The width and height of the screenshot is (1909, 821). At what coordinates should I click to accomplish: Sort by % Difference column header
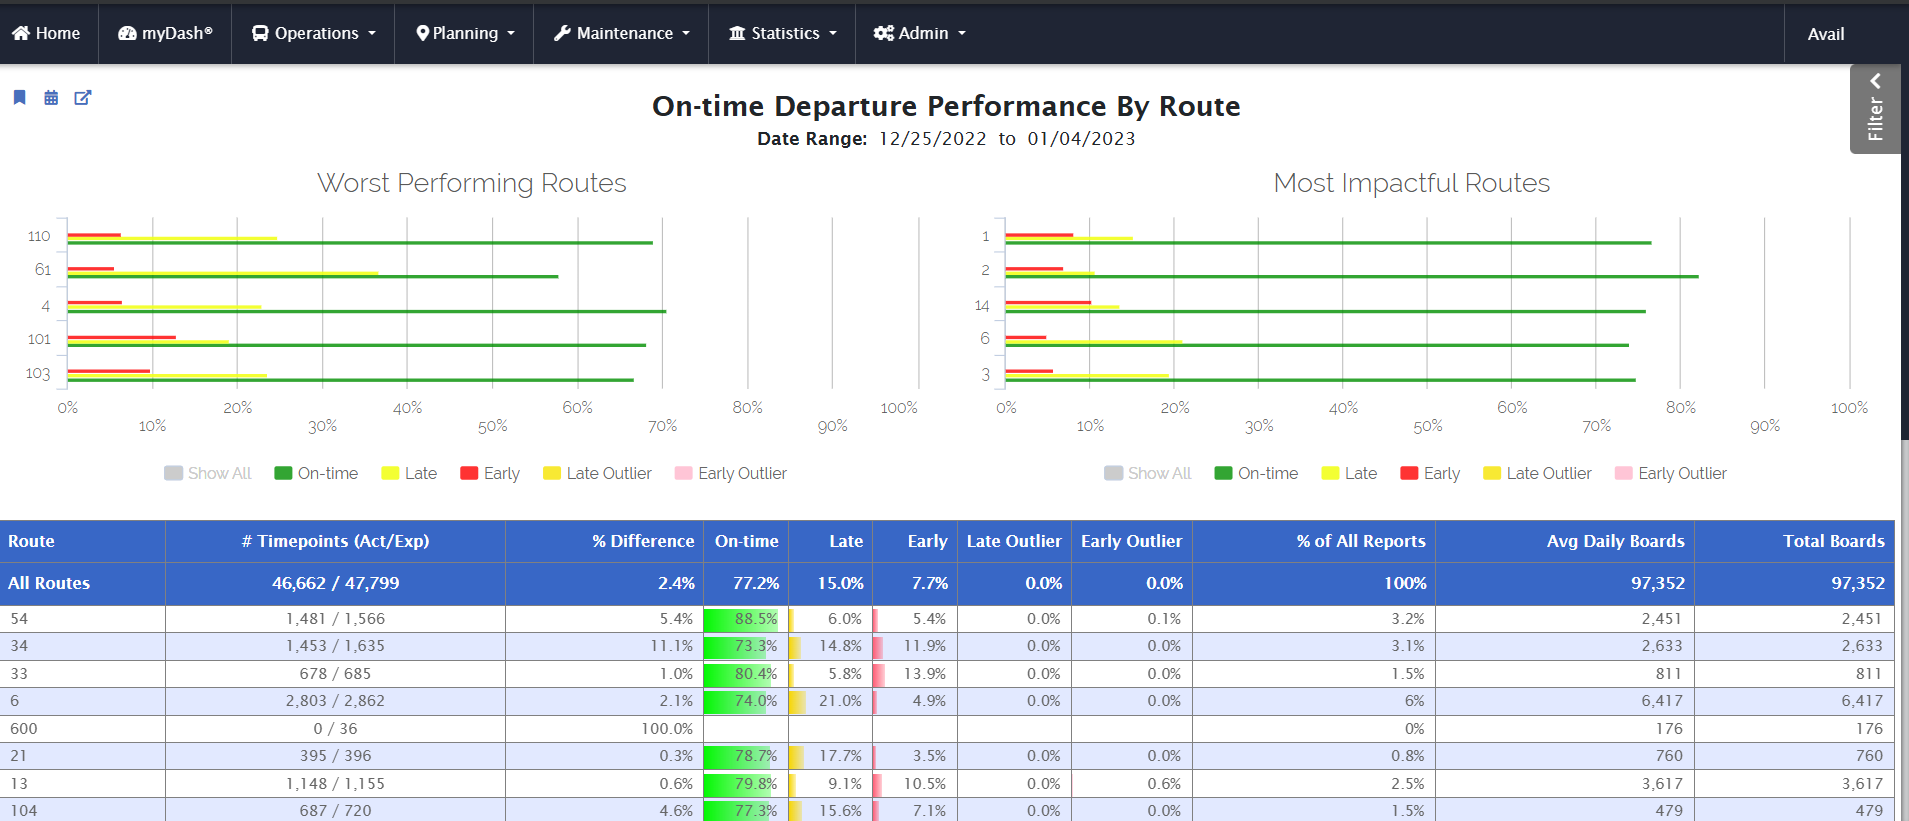coord(642,541)
